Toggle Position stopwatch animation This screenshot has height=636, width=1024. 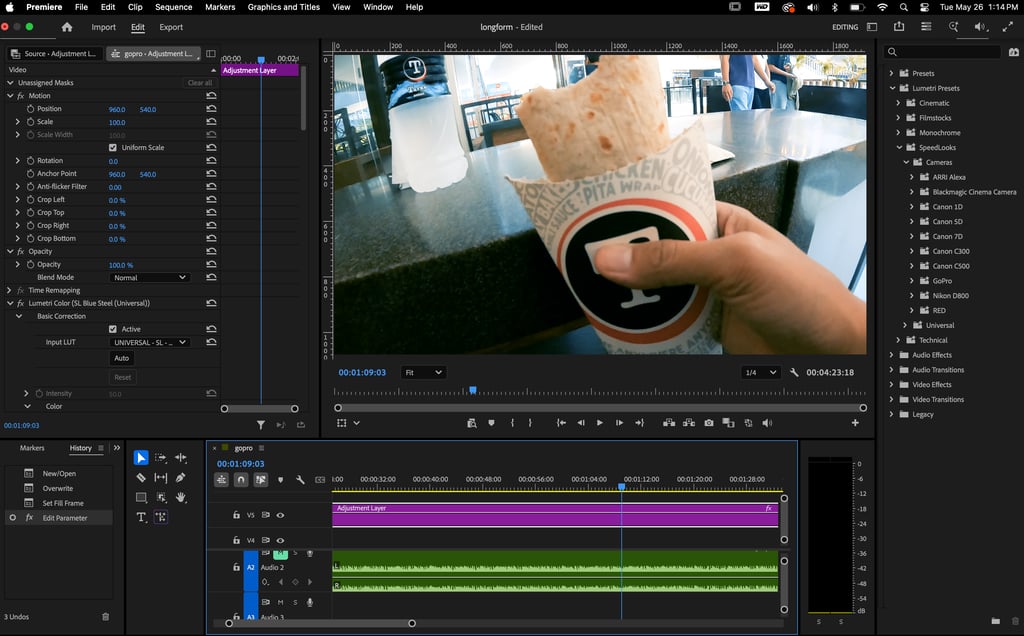coord(30,108)
